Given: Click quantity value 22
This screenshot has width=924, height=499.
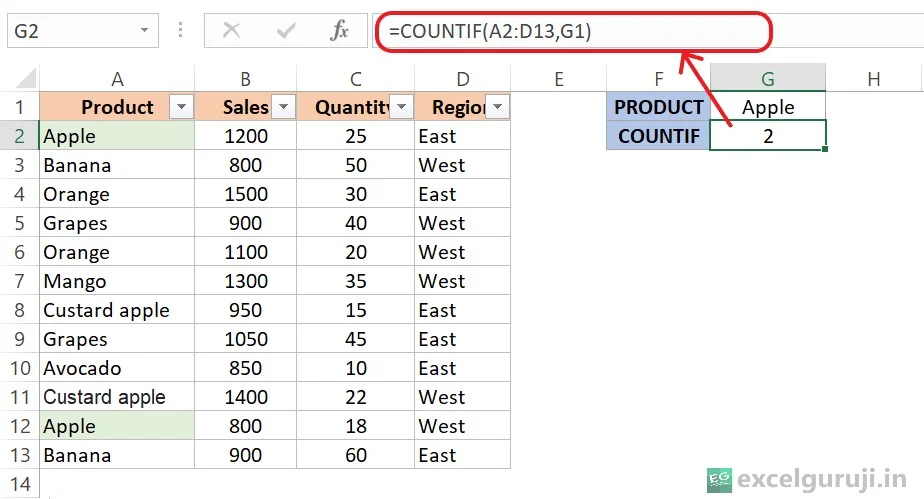Looking at the screenshot, I should (x=356, y=396).
